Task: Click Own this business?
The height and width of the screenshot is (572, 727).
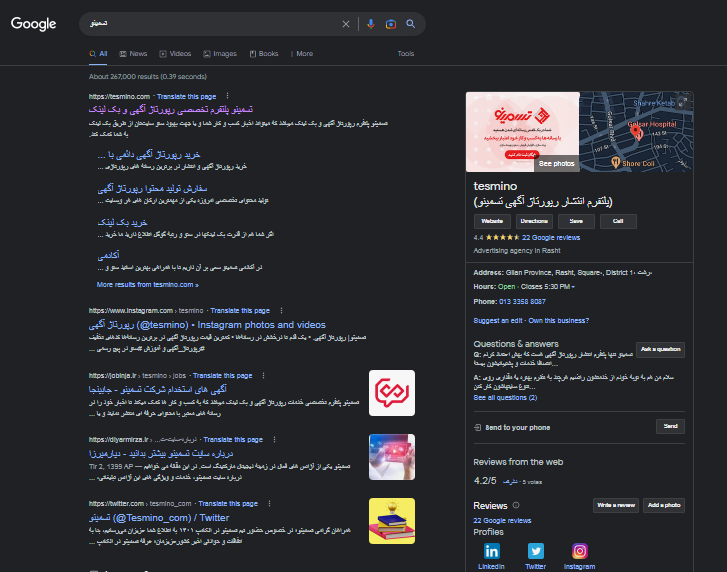Action: [x=559, y=321]
